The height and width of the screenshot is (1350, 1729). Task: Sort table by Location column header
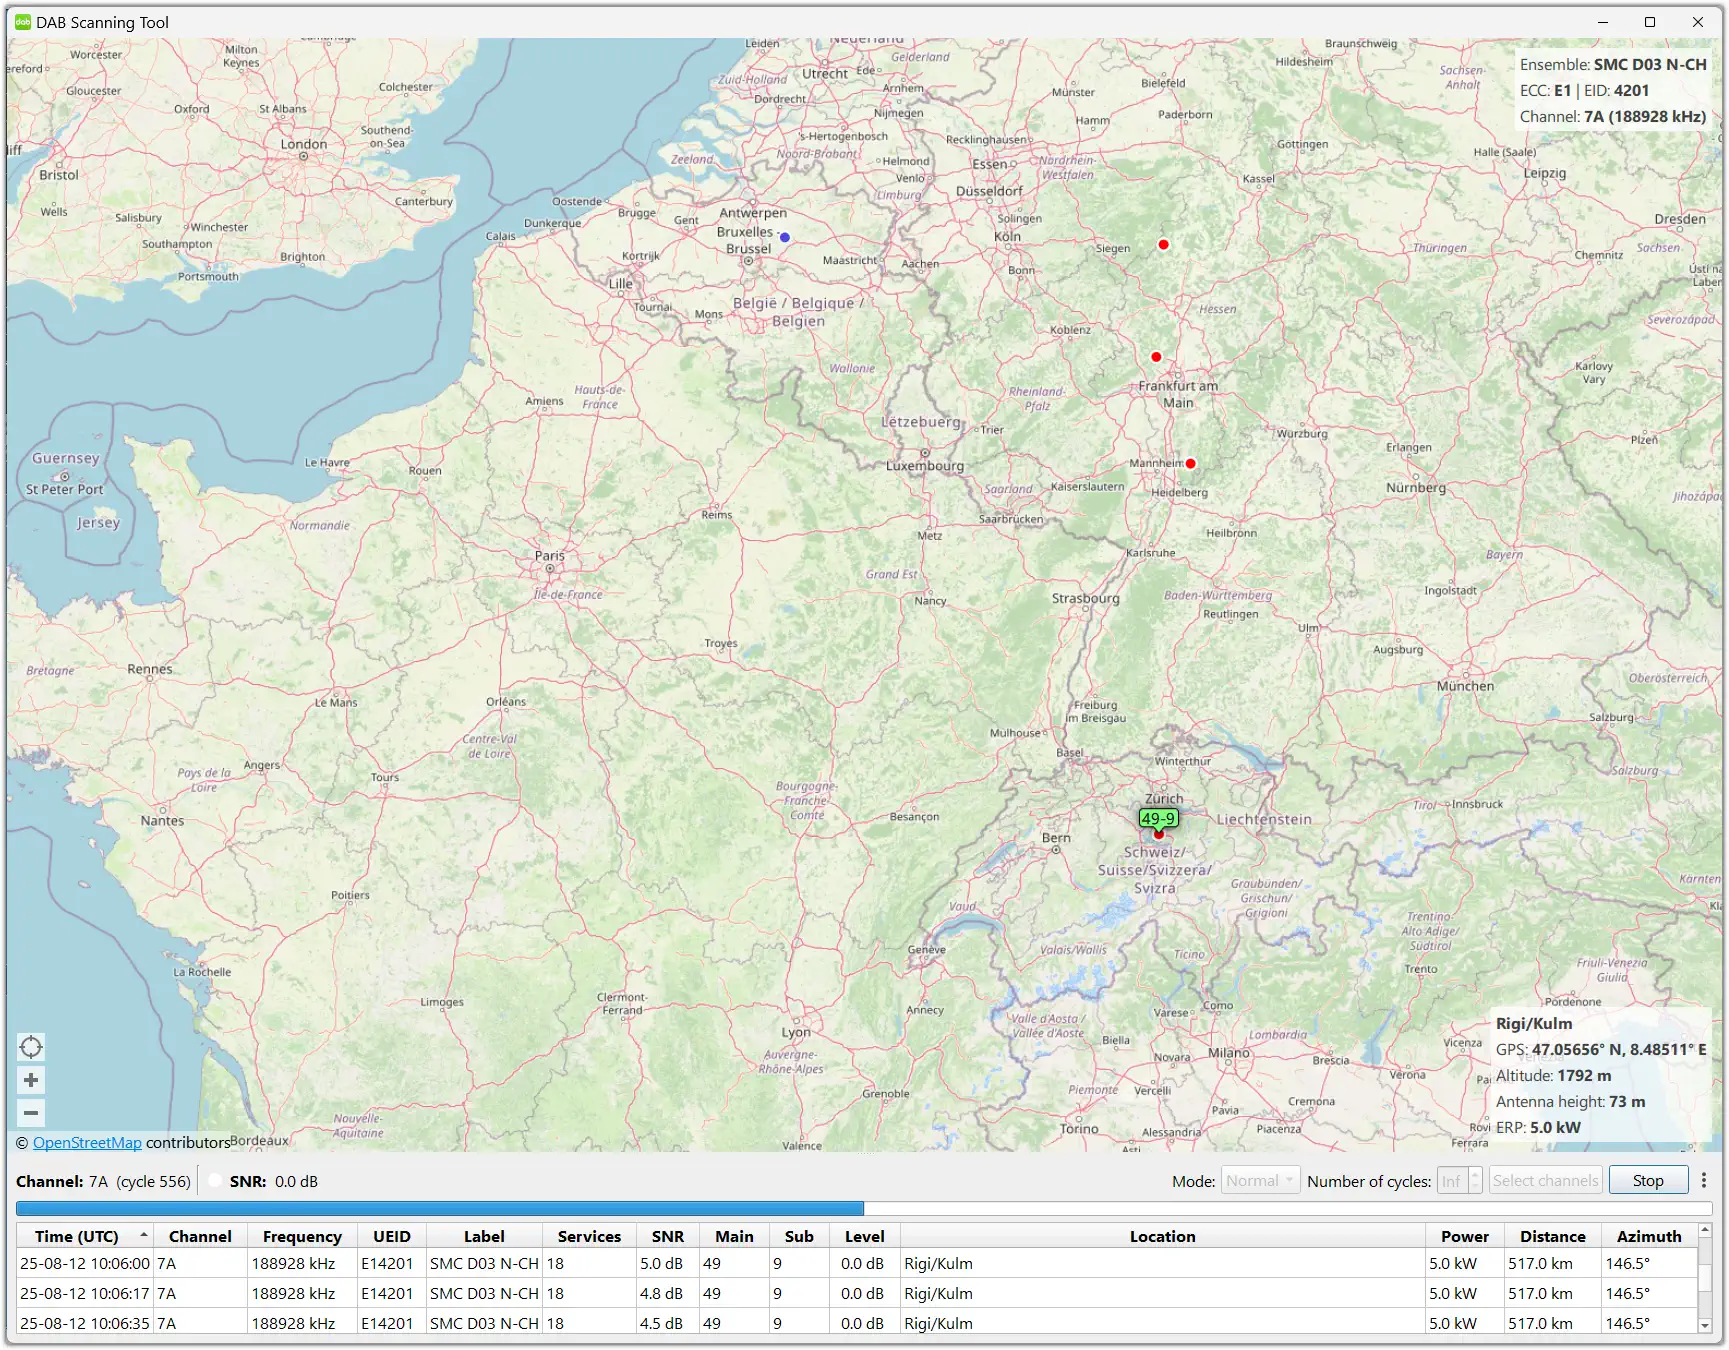(x=1163, y=1236)
